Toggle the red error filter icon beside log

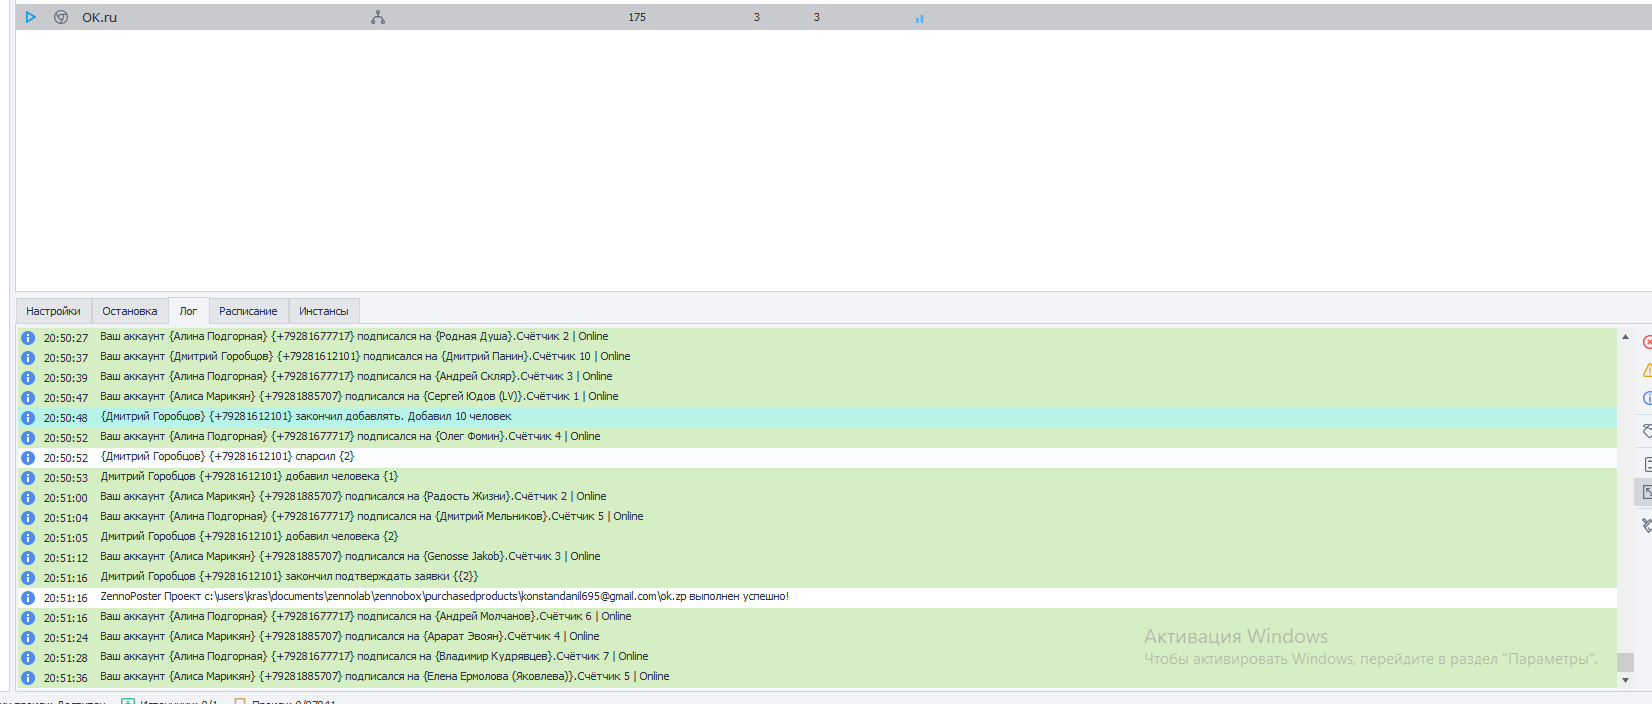click(1647, 342)
